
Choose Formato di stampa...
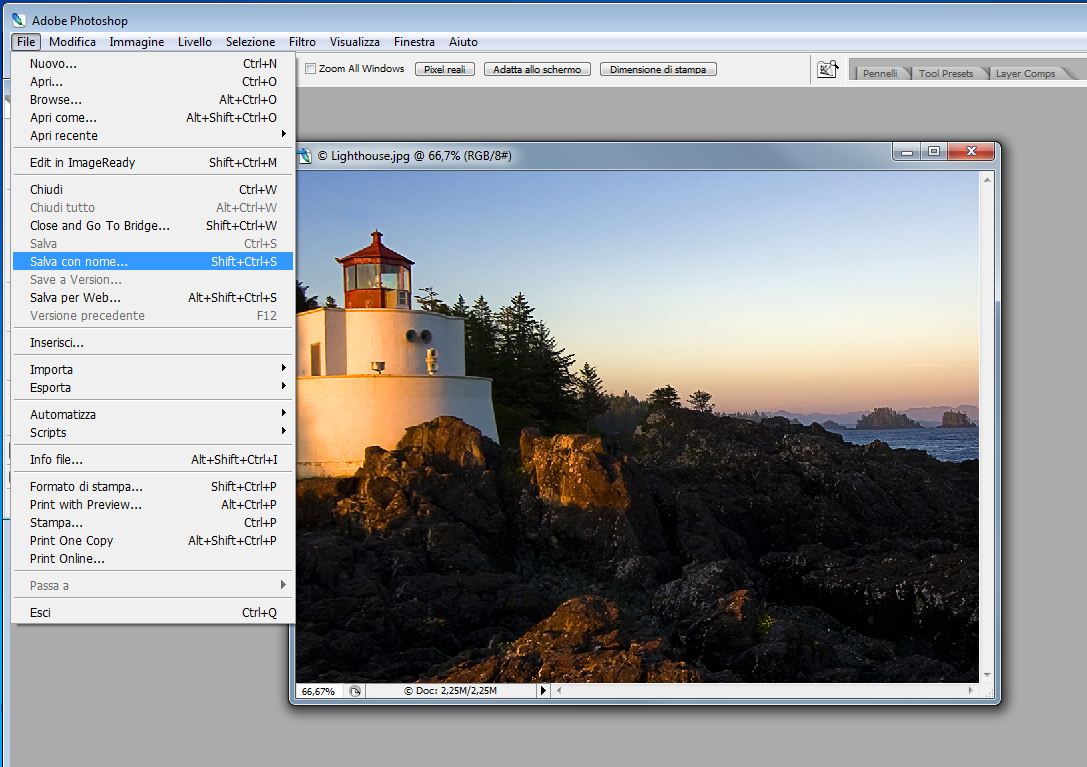click(153, 486)
